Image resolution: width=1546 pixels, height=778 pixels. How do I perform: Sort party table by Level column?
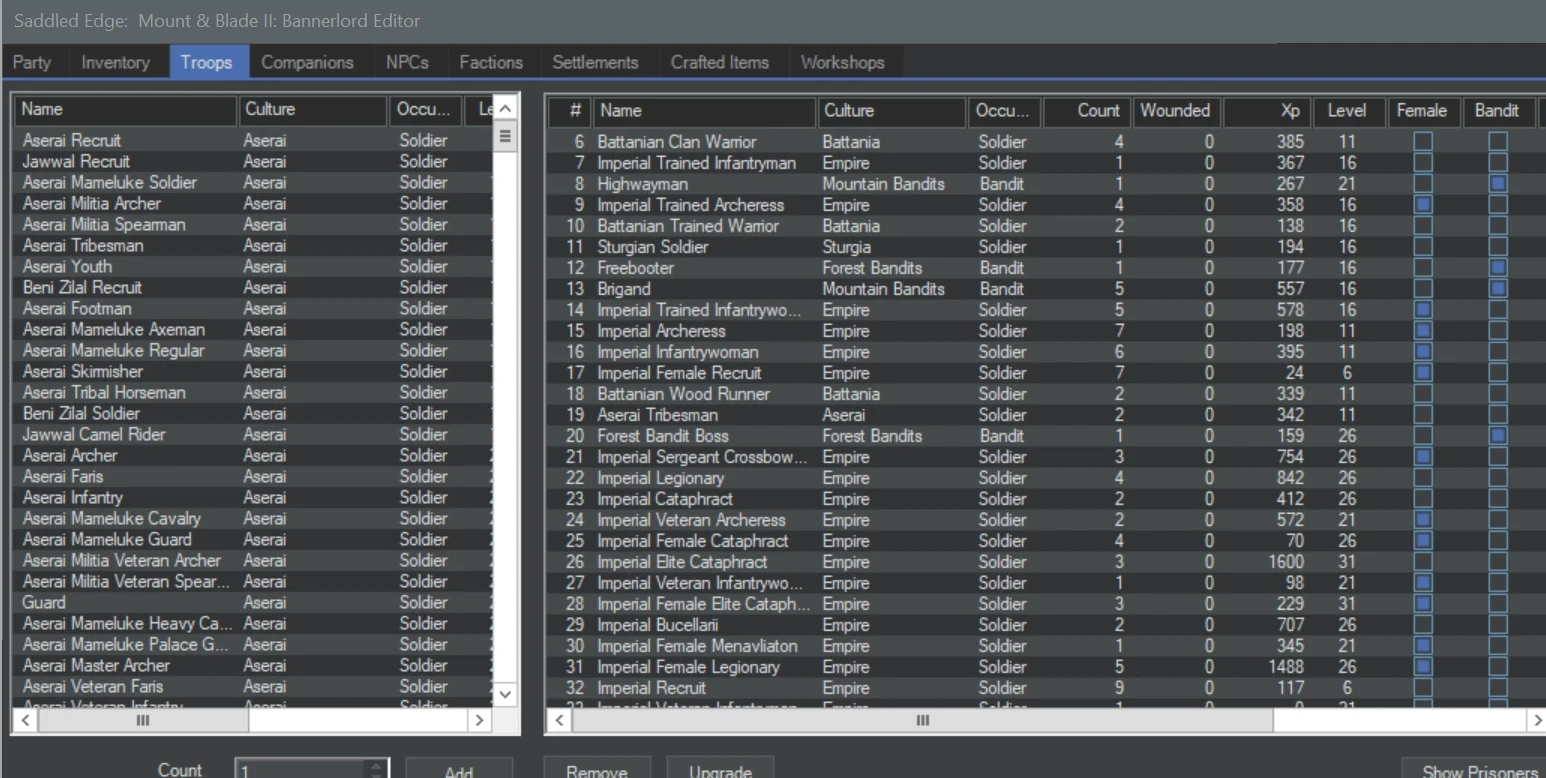point(1349,111)
